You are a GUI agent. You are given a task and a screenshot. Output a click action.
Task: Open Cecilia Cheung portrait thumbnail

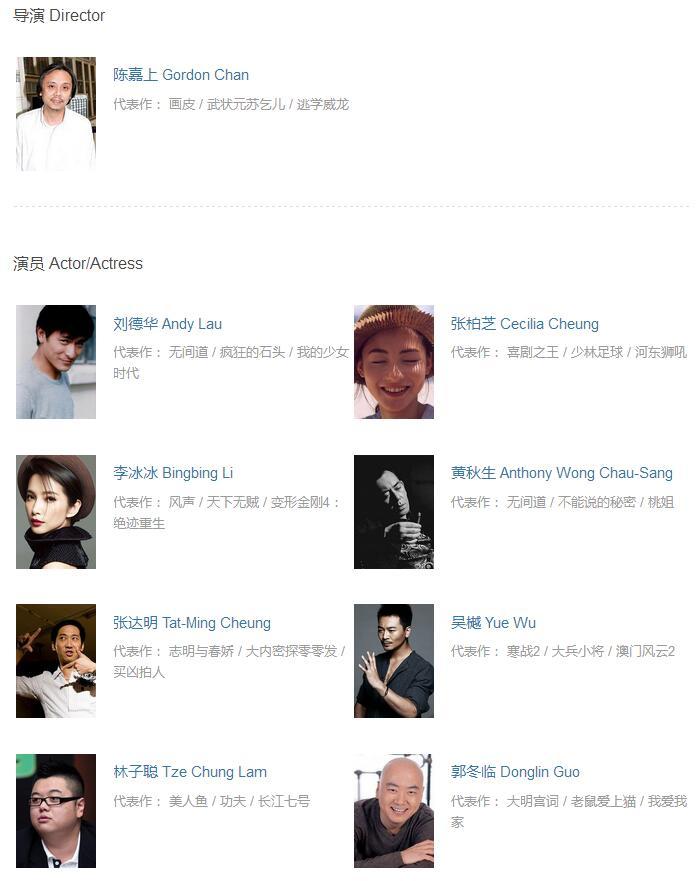coord(394,362)
